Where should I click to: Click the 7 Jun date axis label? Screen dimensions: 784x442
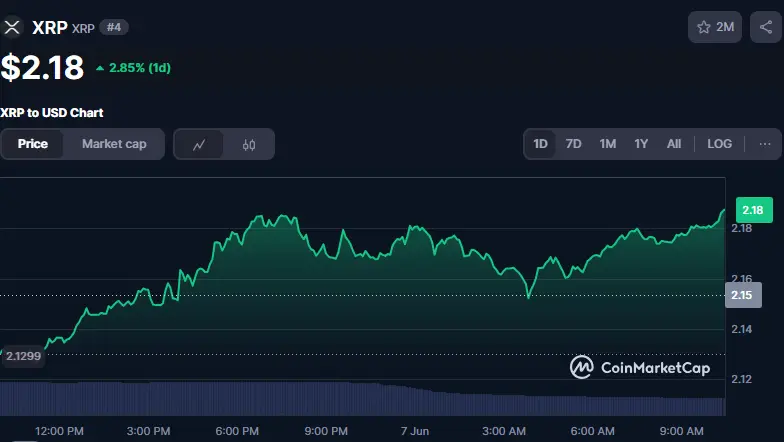(414, 431)
